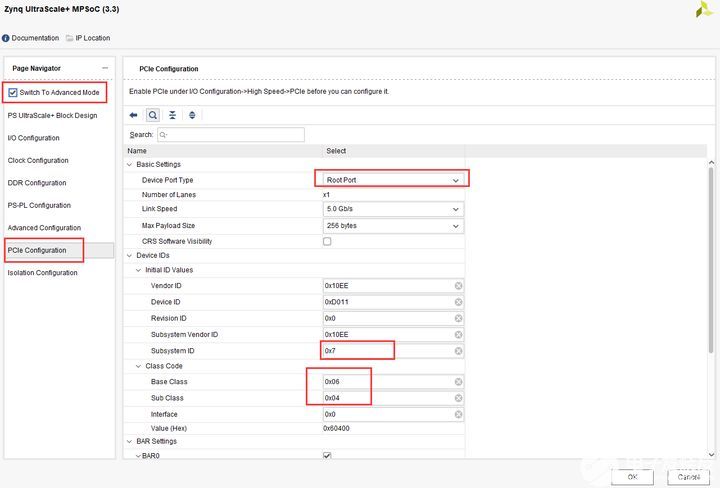Open Device Port Type dropdown
This screenshot has height=488, width=720.
click(x=393, y=180)
